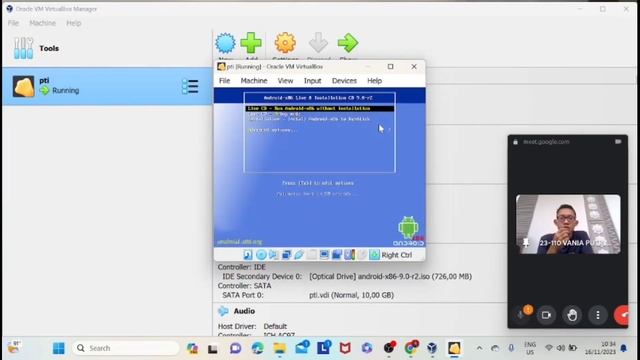Open the Mail app in the taskbar

[302, 348]
